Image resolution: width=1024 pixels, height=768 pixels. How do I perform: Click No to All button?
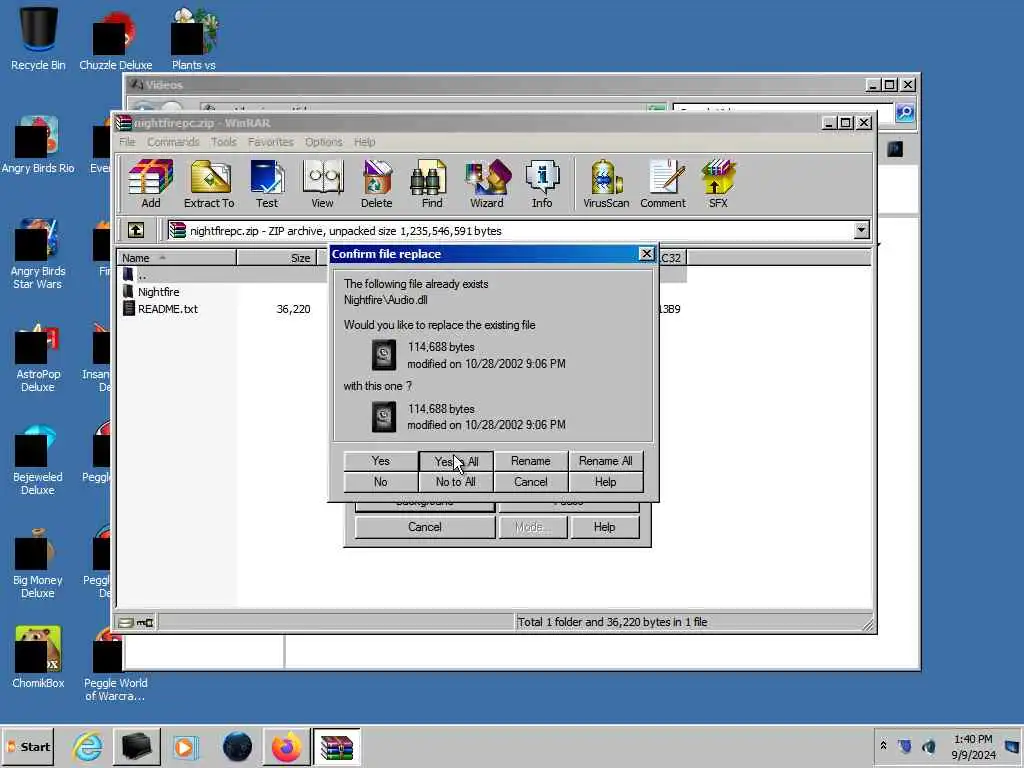point(456,482)
